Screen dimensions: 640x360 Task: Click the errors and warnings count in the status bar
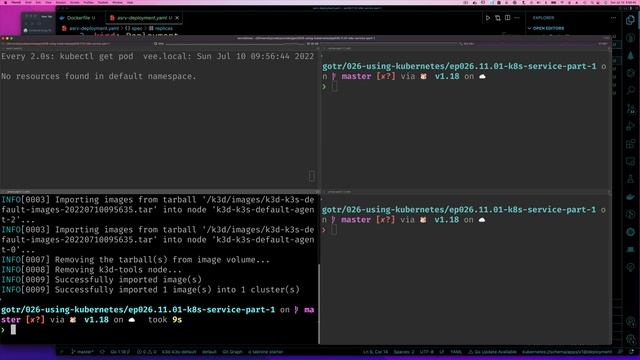click(x=147, y=352)
